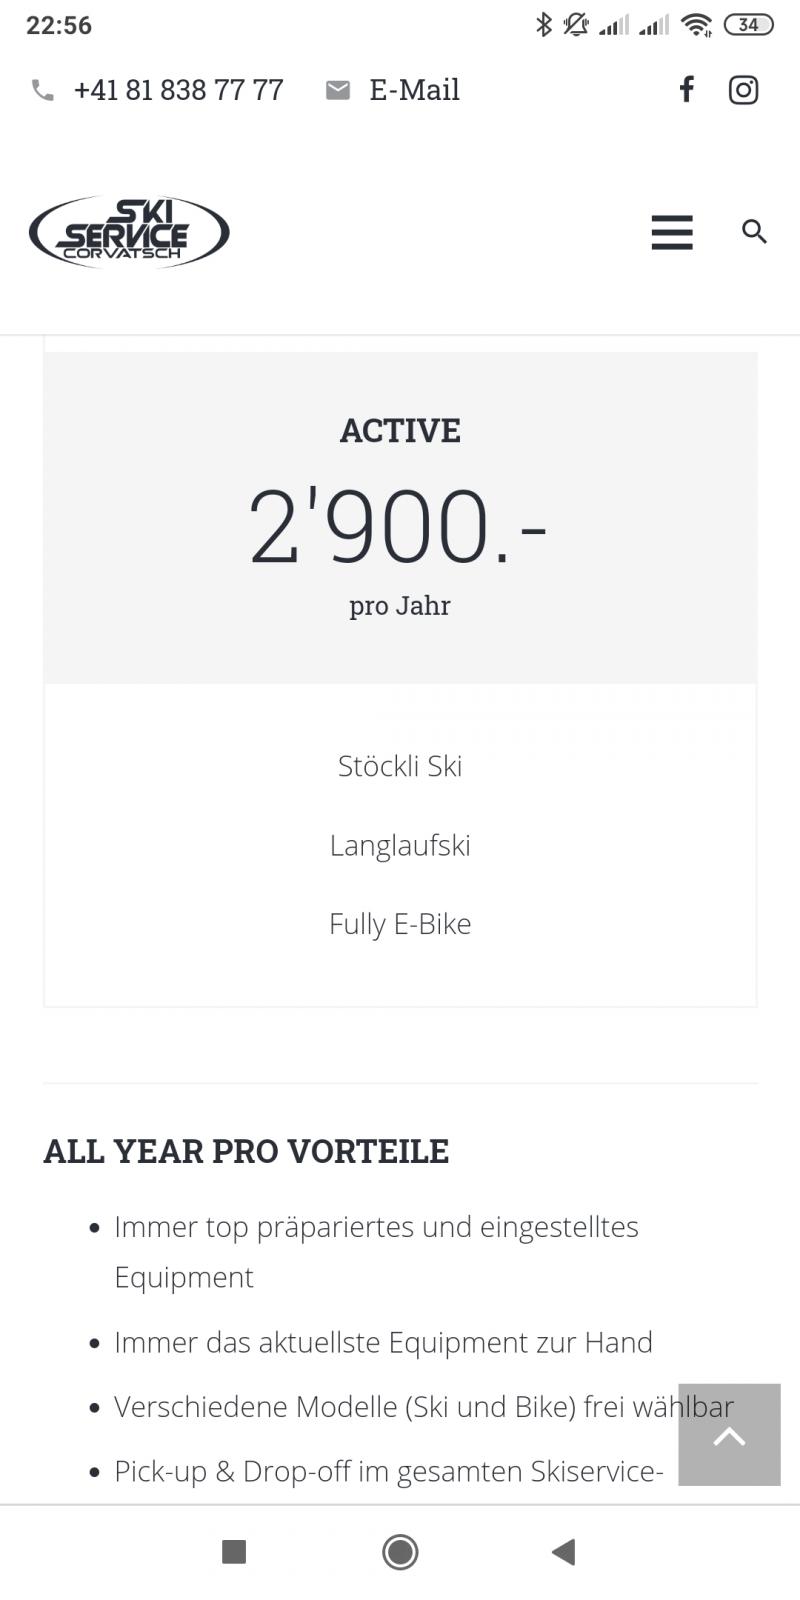Tap the search magnifier icon
Viewport: 800px width, 1600px height.
[754, 232]
